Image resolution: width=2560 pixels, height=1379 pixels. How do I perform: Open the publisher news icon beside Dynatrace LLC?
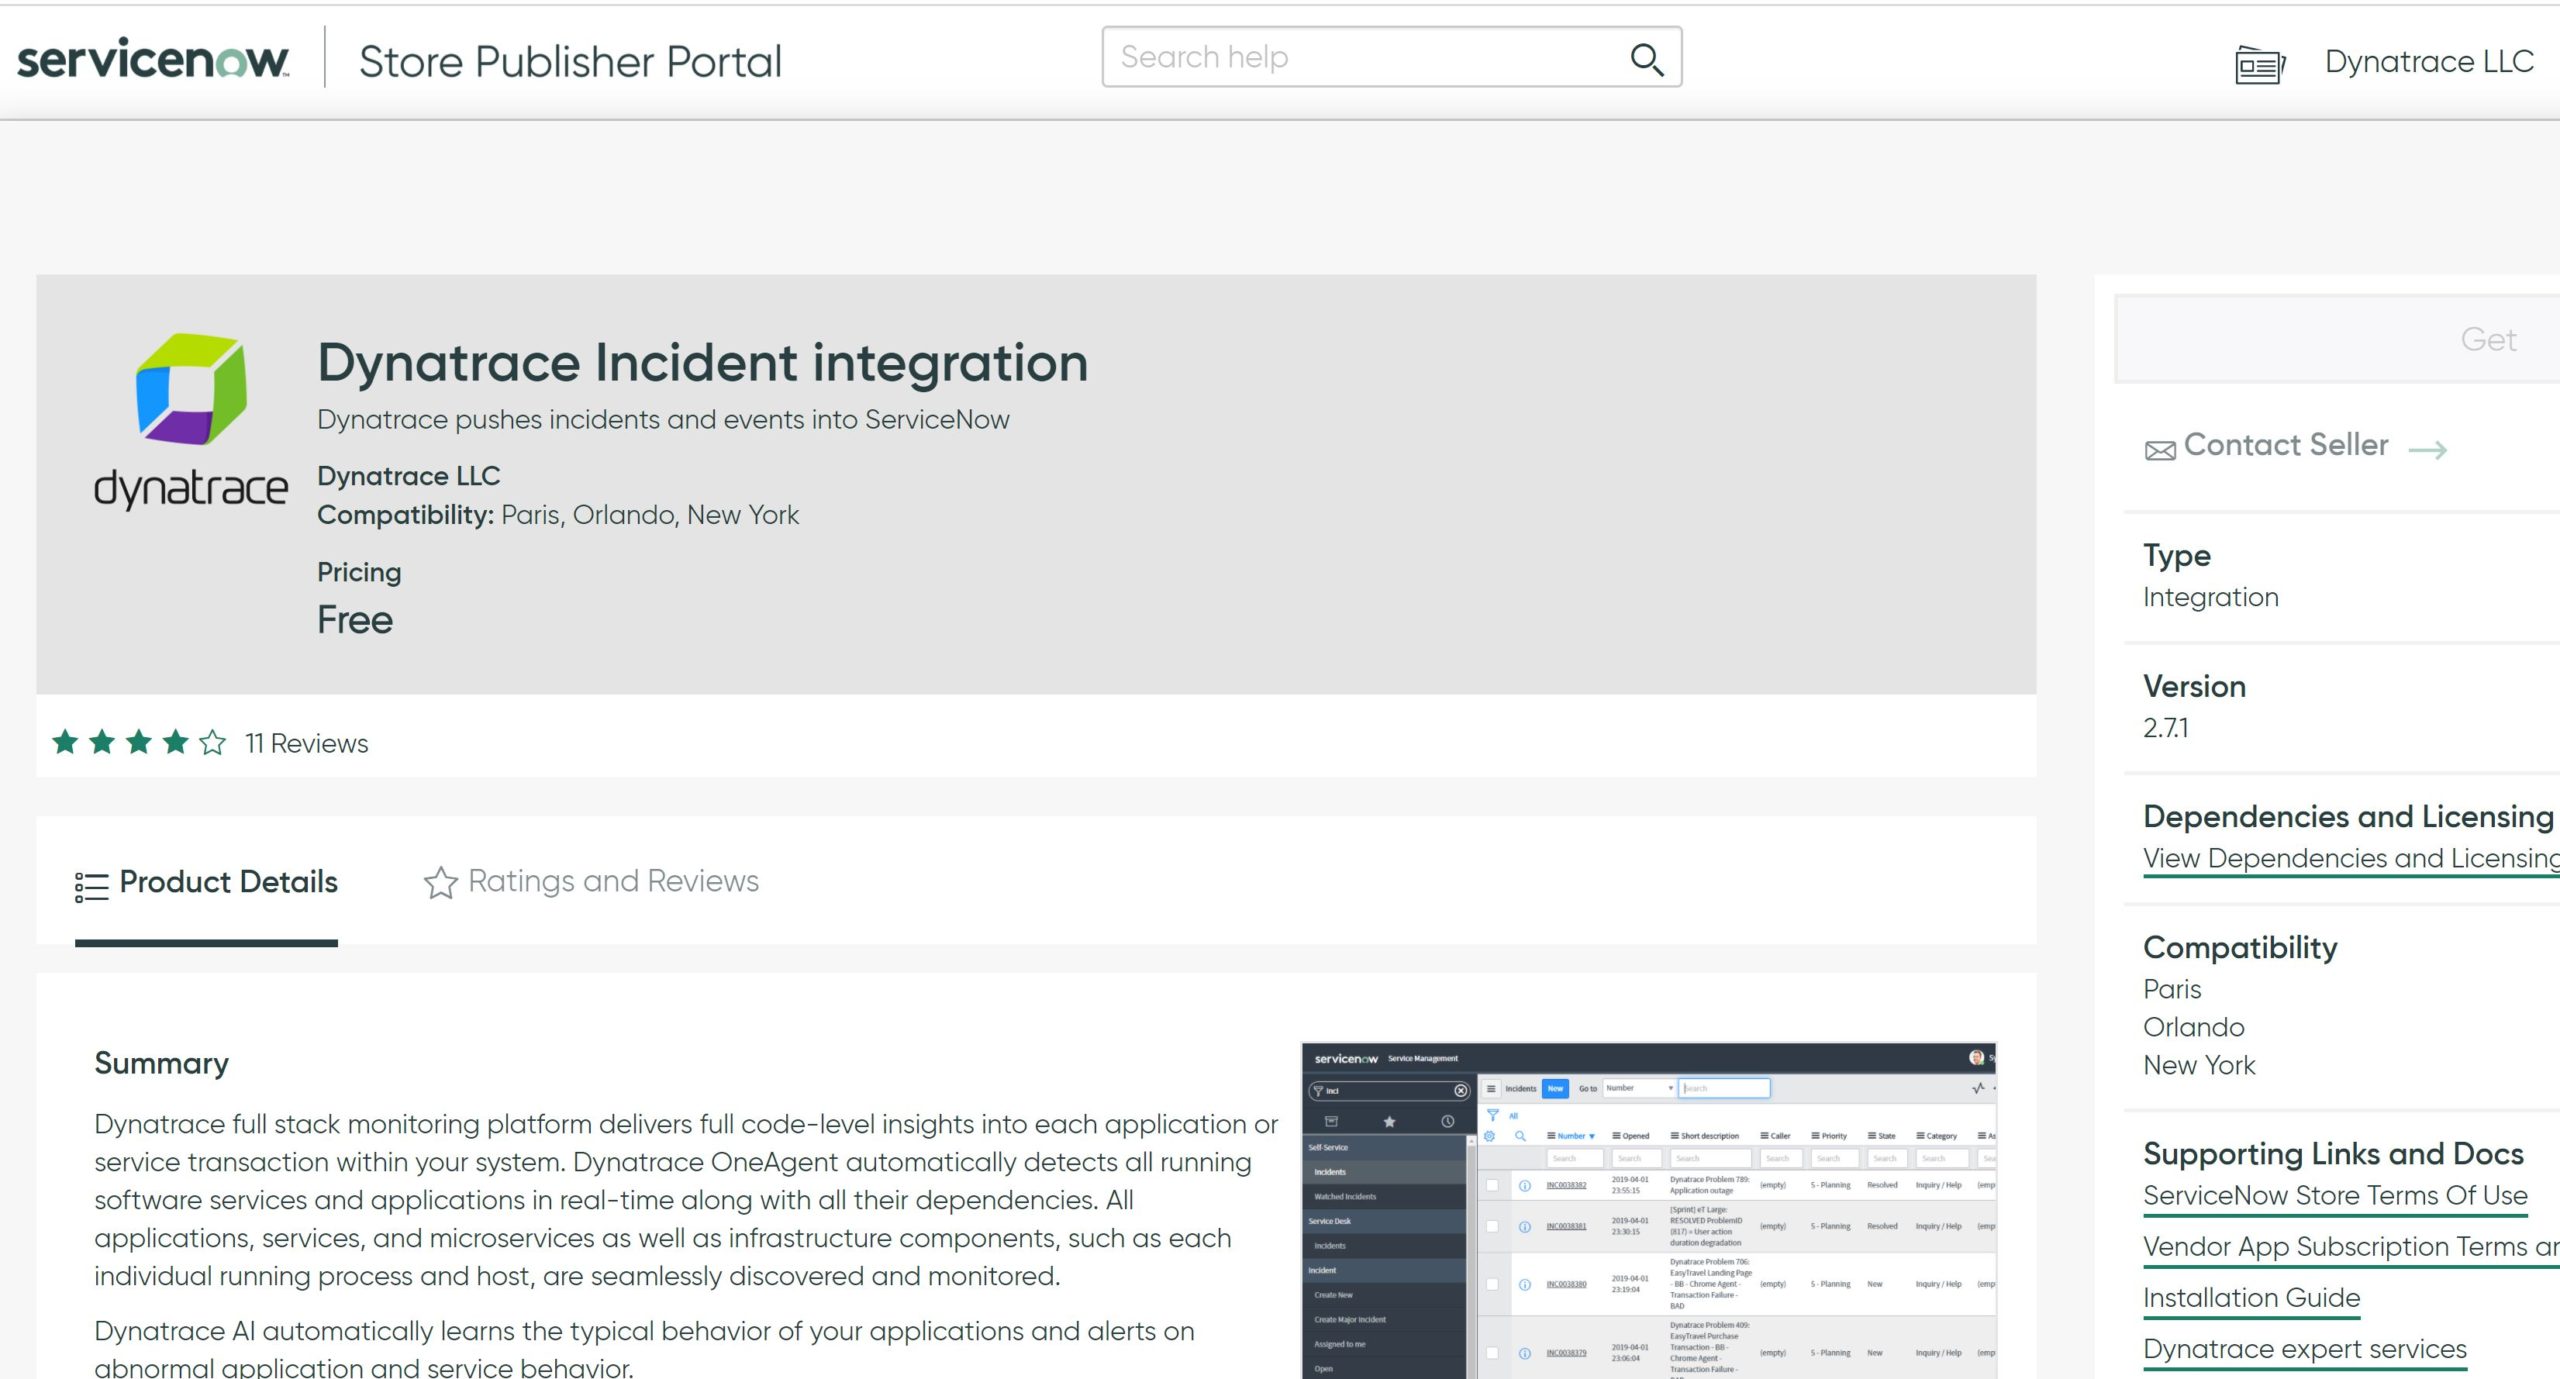tap(2259, 64)
